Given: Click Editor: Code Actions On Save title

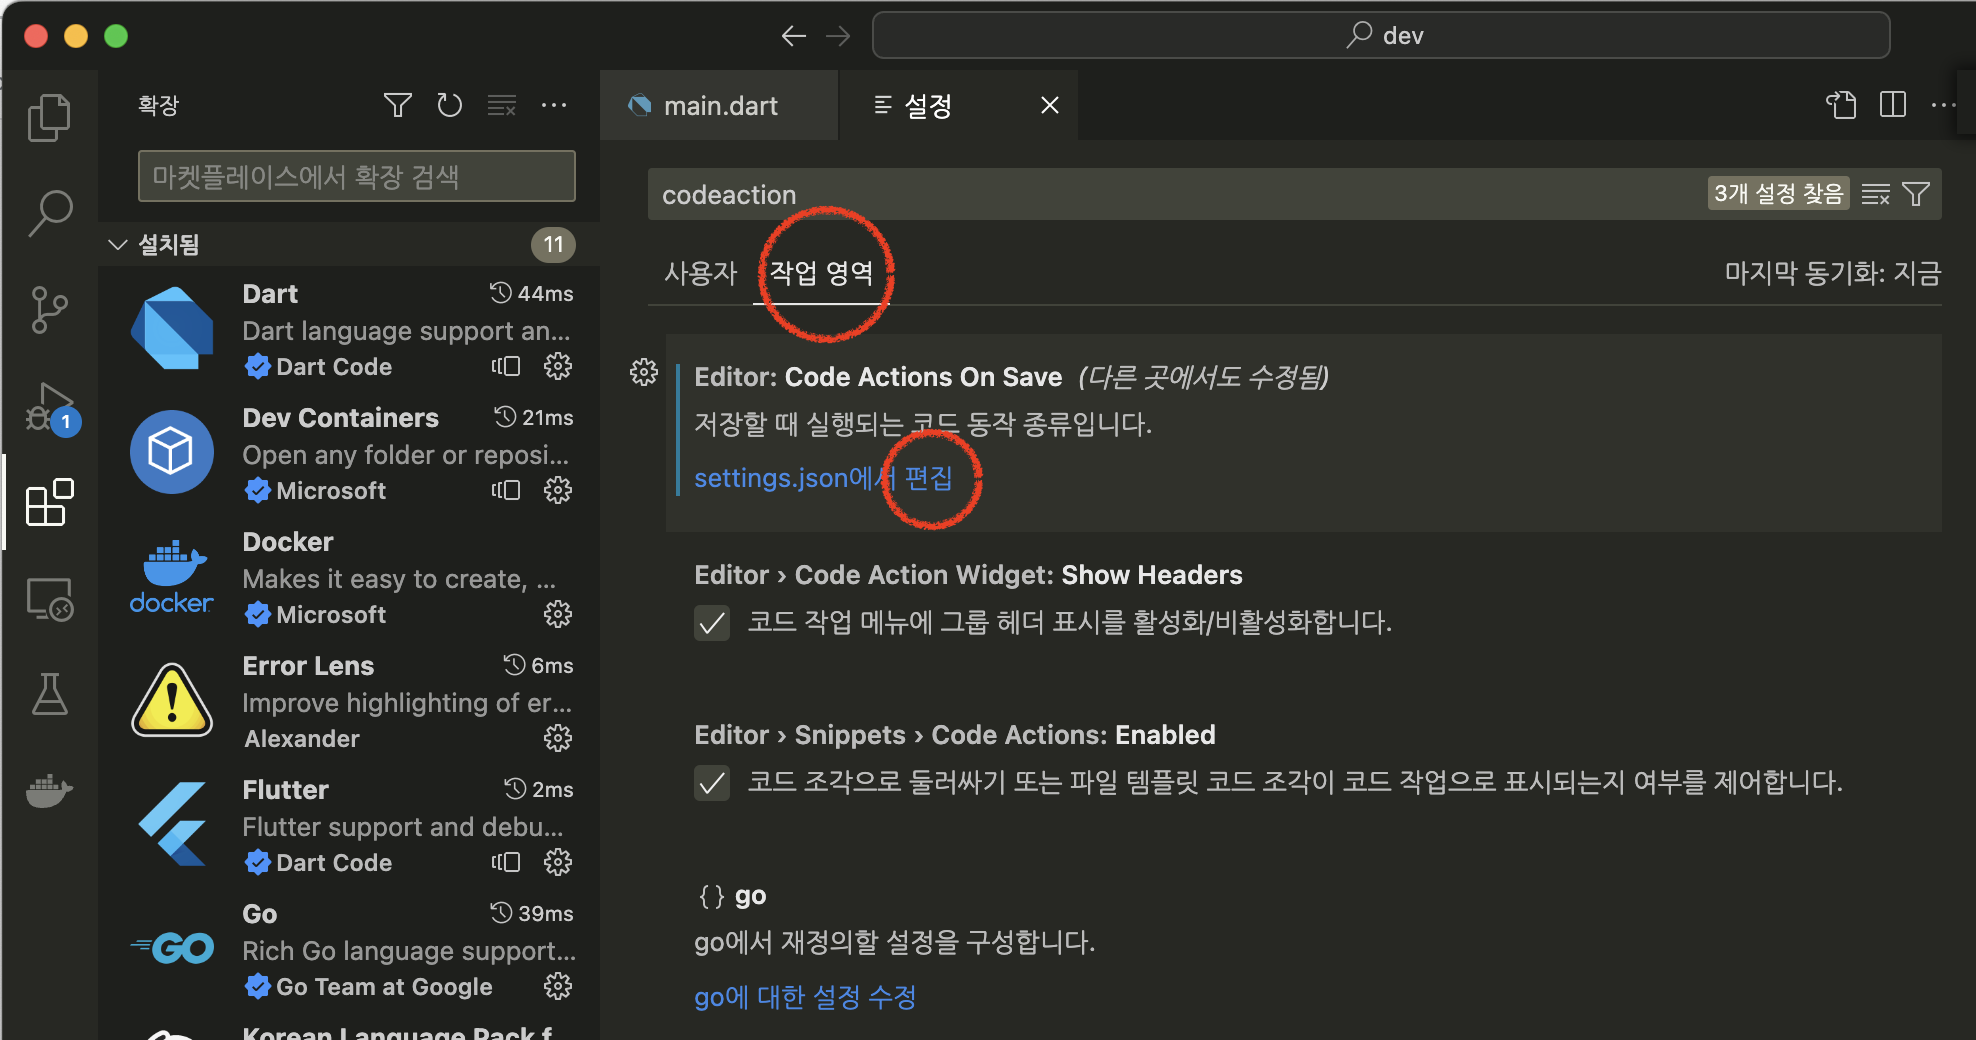Looking at the screenshot, I should 878,377.
